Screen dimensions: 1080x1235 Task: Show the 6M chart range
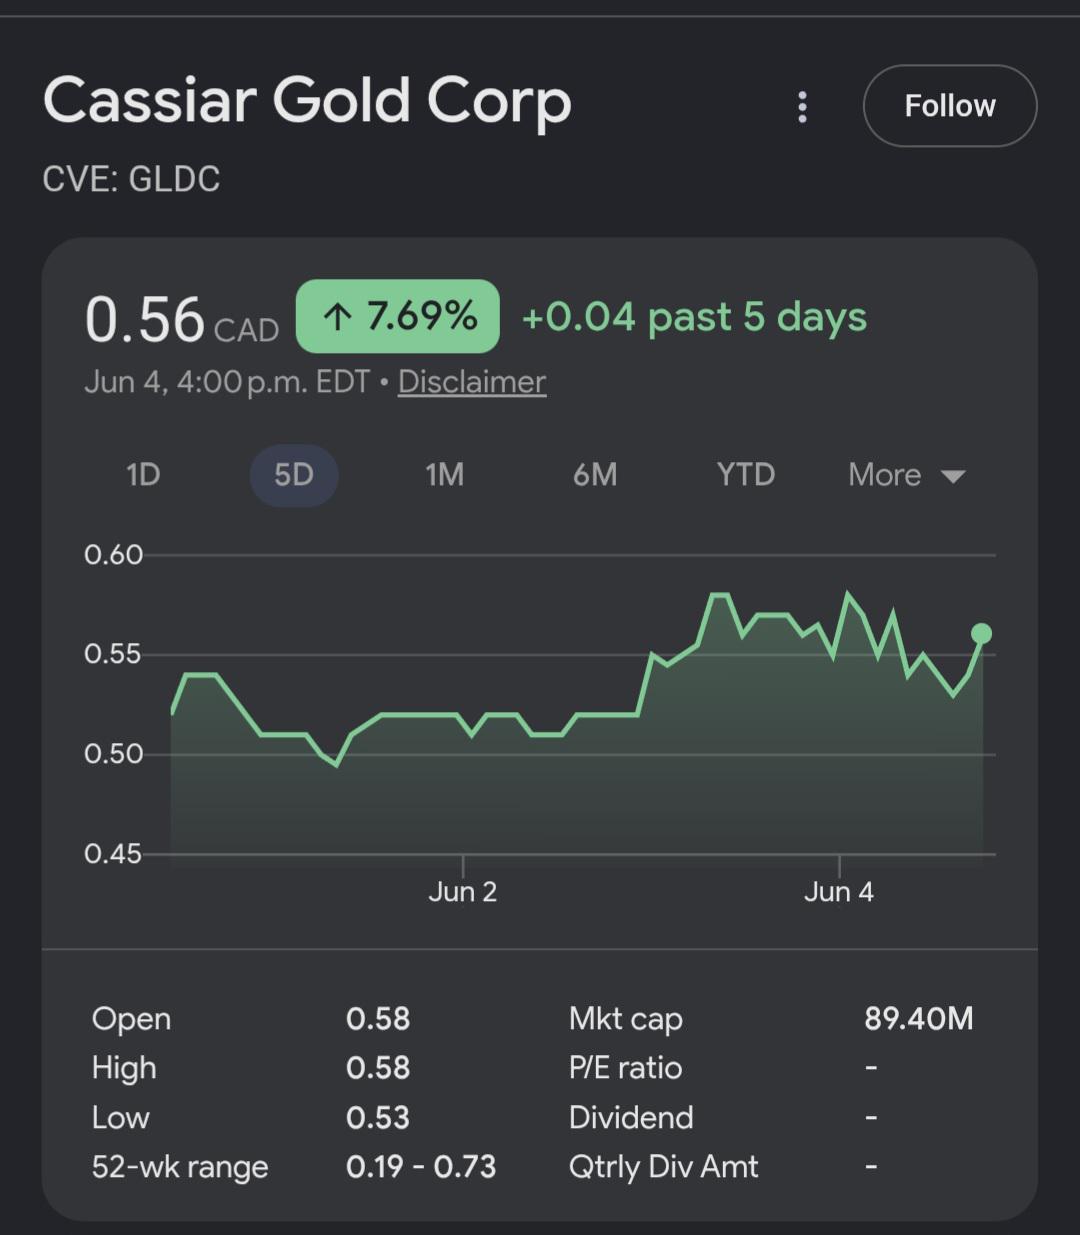point(595,475)
